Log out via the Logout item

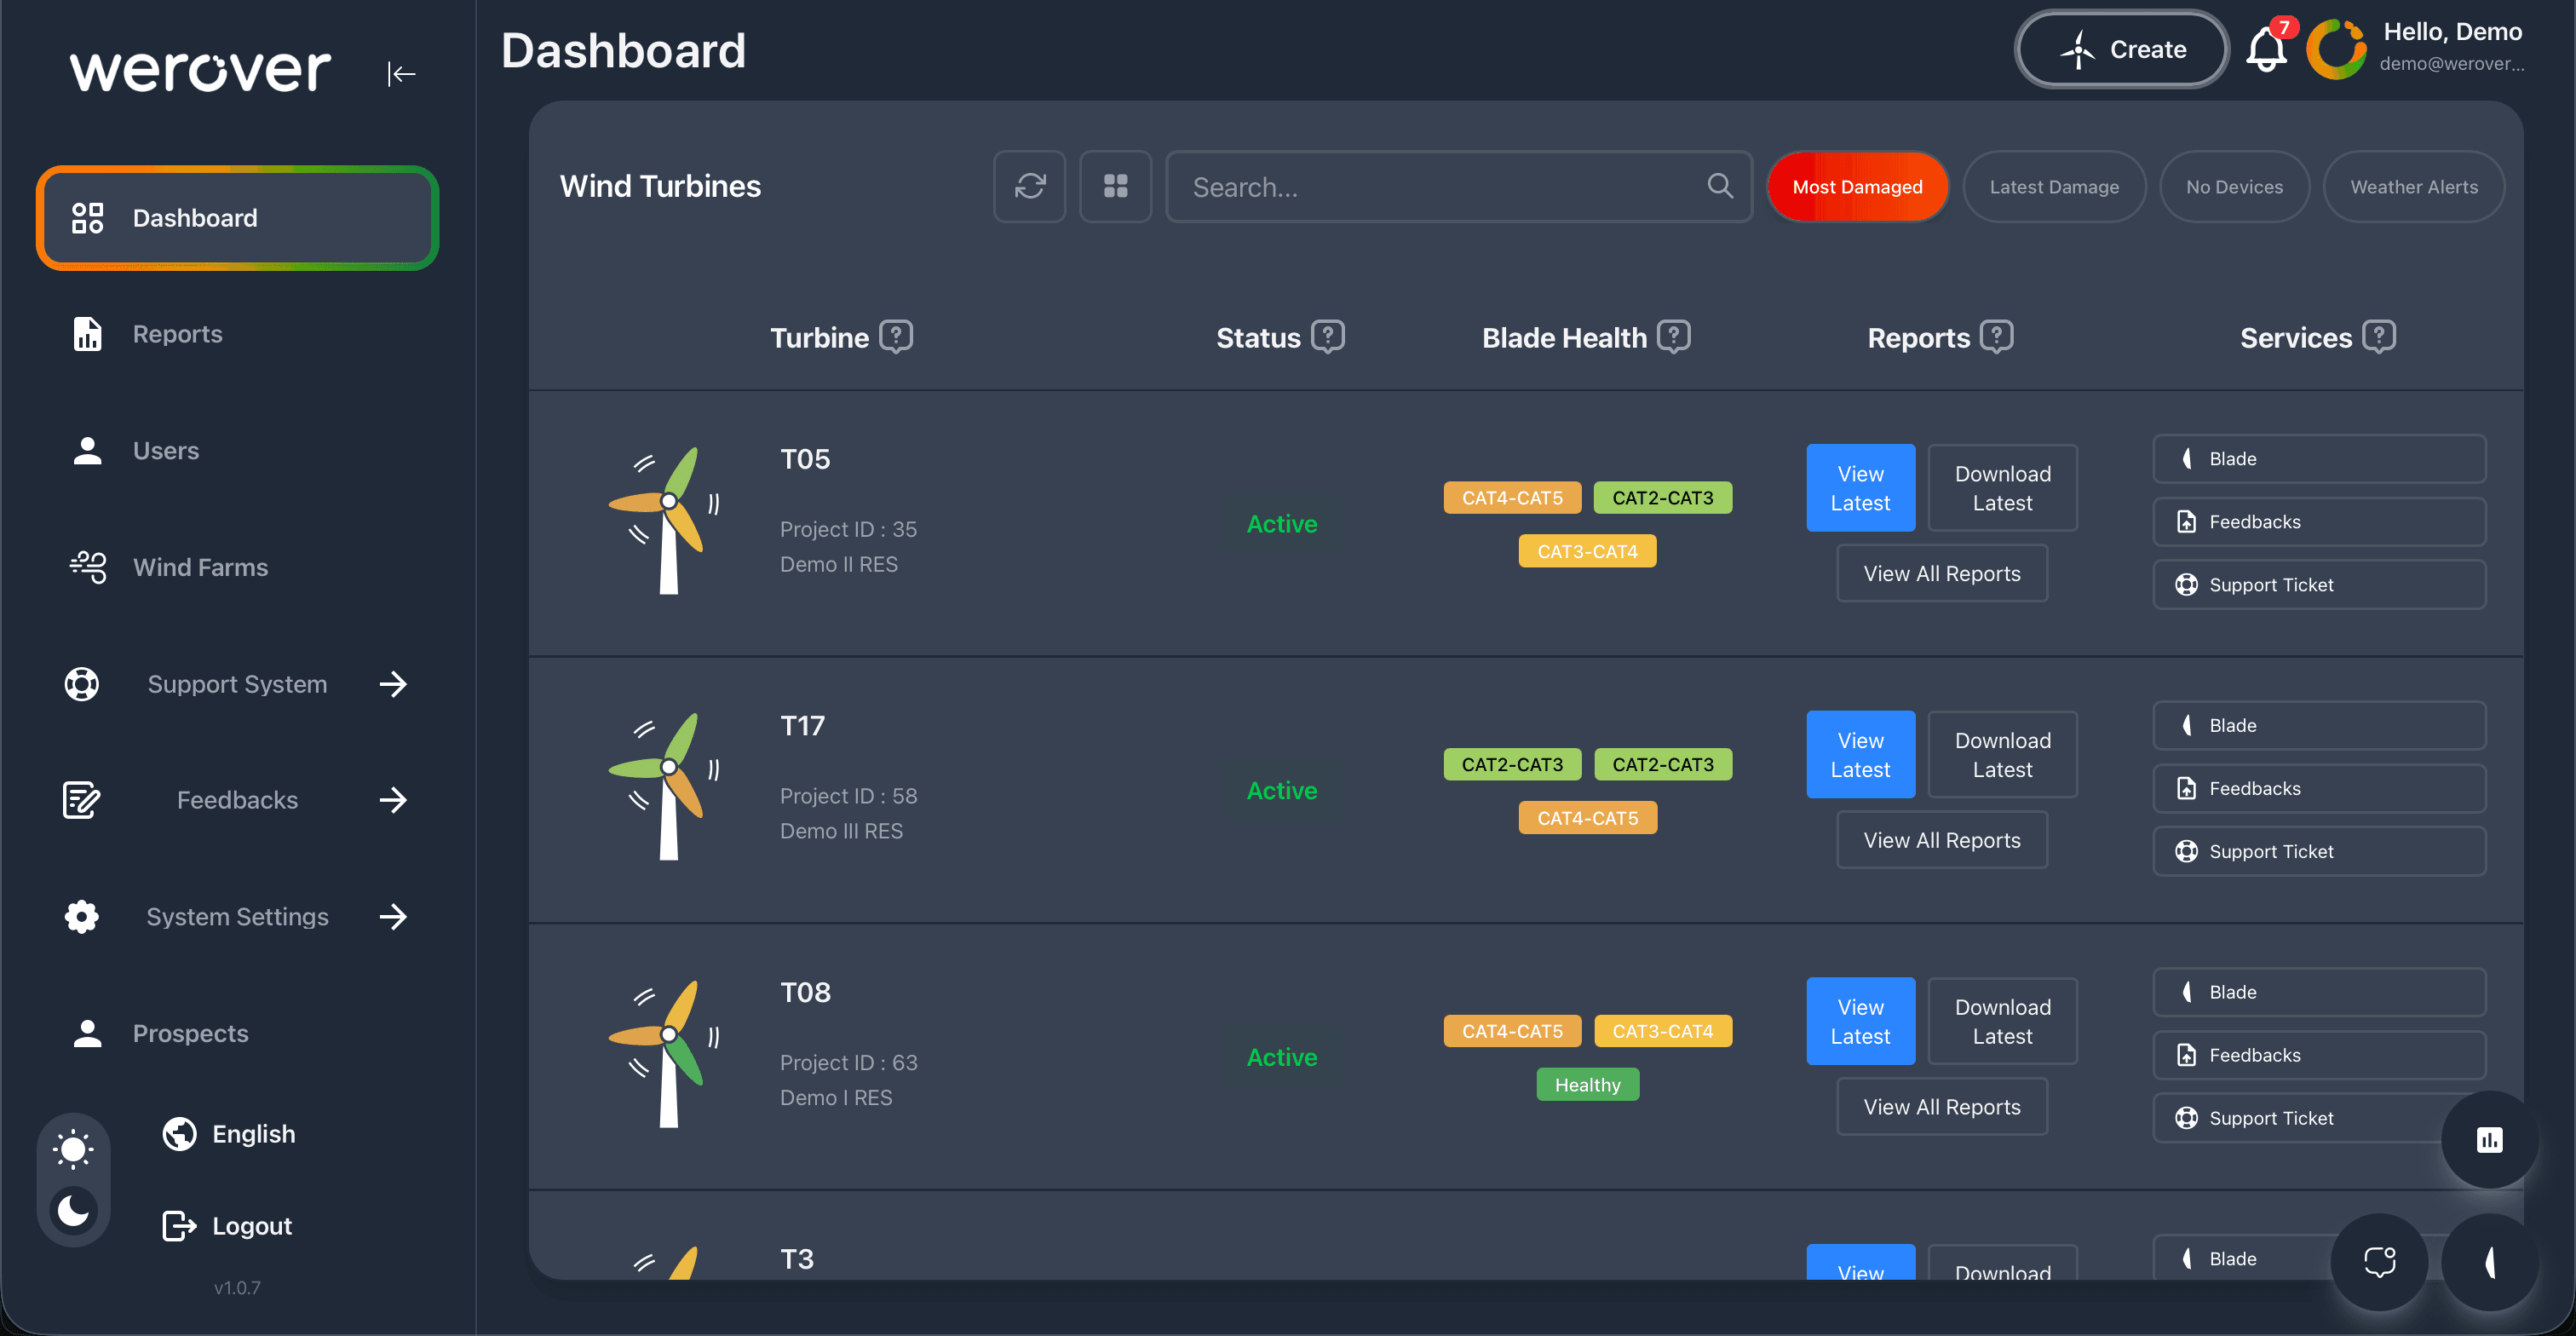[227, 1225]
